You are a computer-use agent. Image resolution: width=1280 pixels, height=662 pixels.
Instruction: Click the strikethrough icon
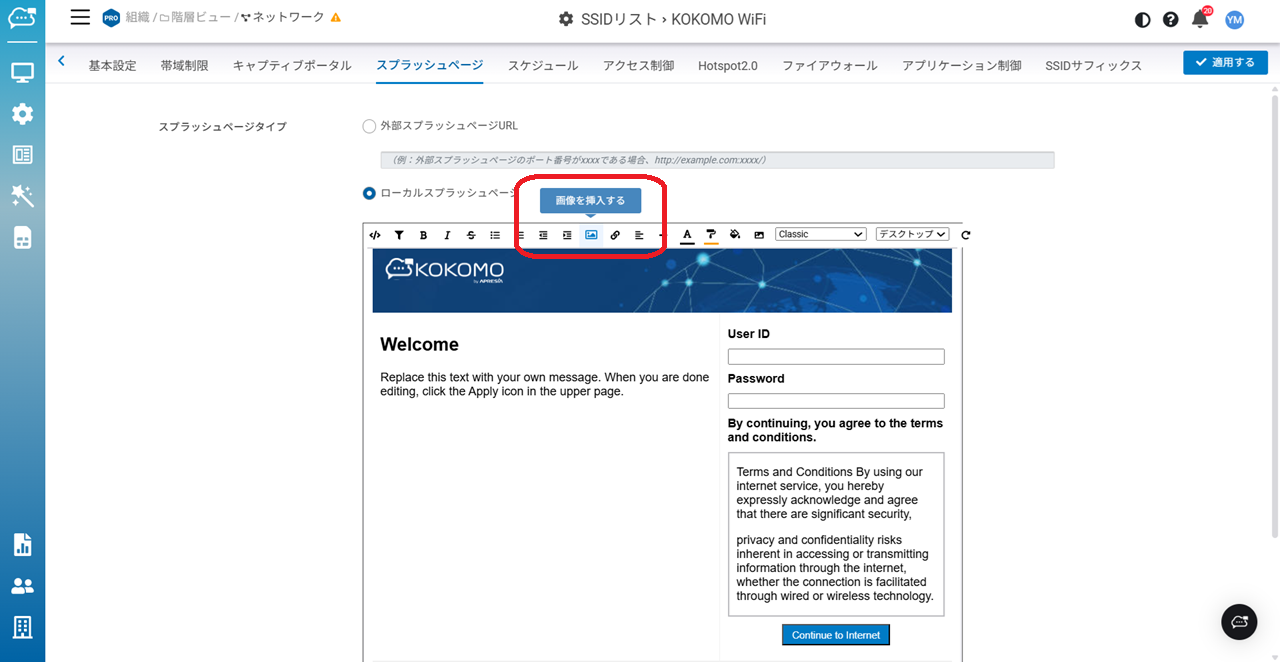tap(471, 235)
